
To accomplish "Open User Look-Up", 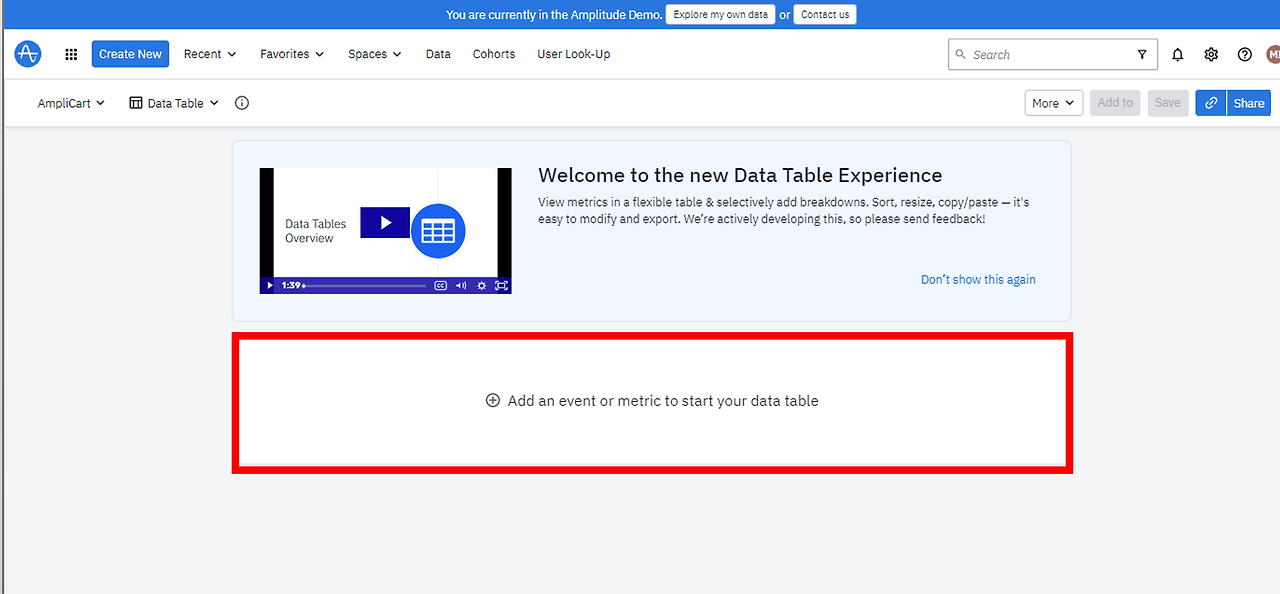I will coord(573,54).
